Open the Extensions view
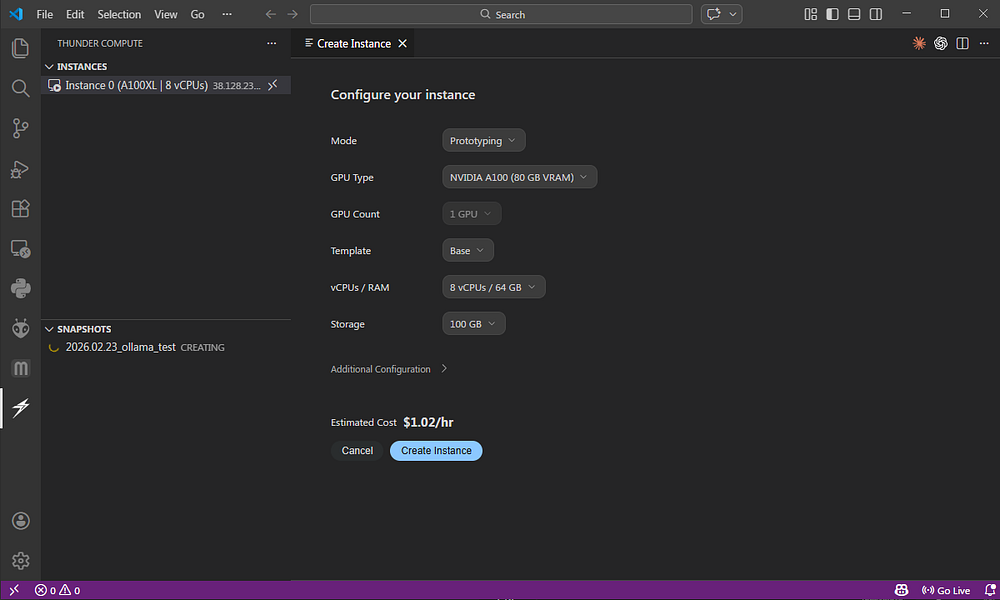The image size is (1000, 600). tap(20, 209)
